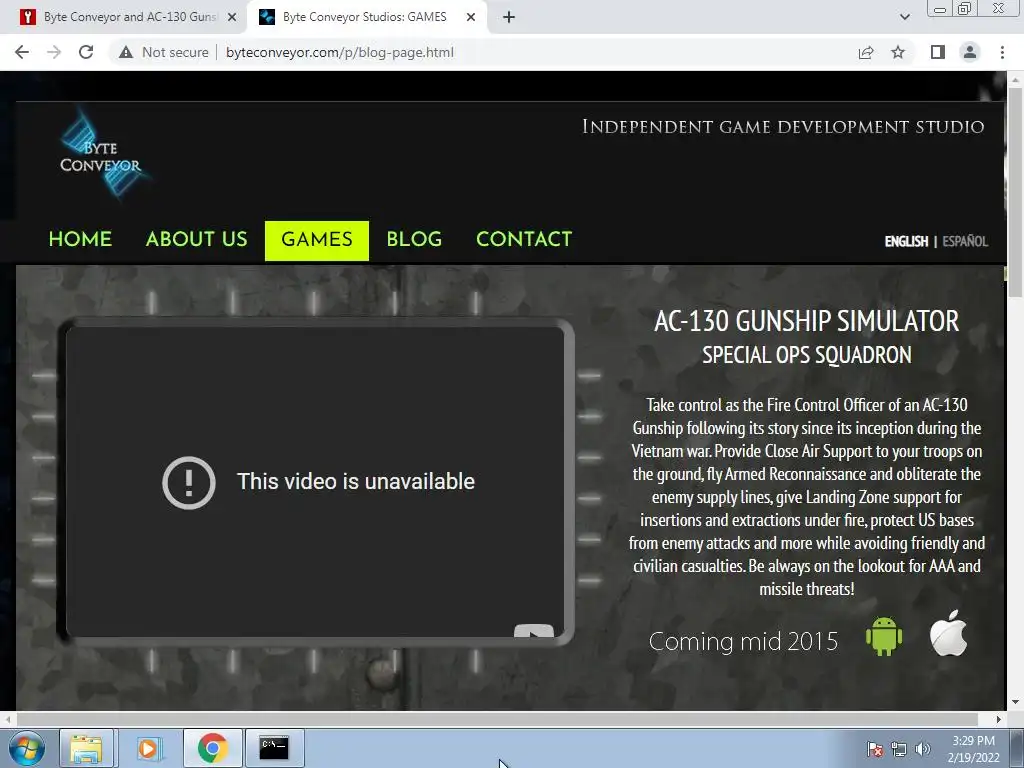The image size is (1024, 768).
Task: Open the Action Center flag icon
Action: click(875, 749)
